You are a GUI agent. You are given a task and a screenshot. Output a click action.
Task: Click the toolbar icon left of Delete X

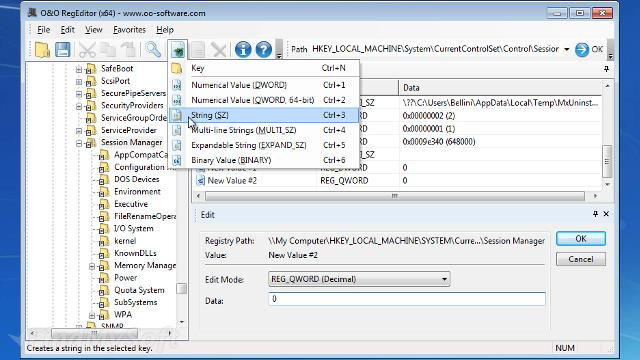[198, 50]
